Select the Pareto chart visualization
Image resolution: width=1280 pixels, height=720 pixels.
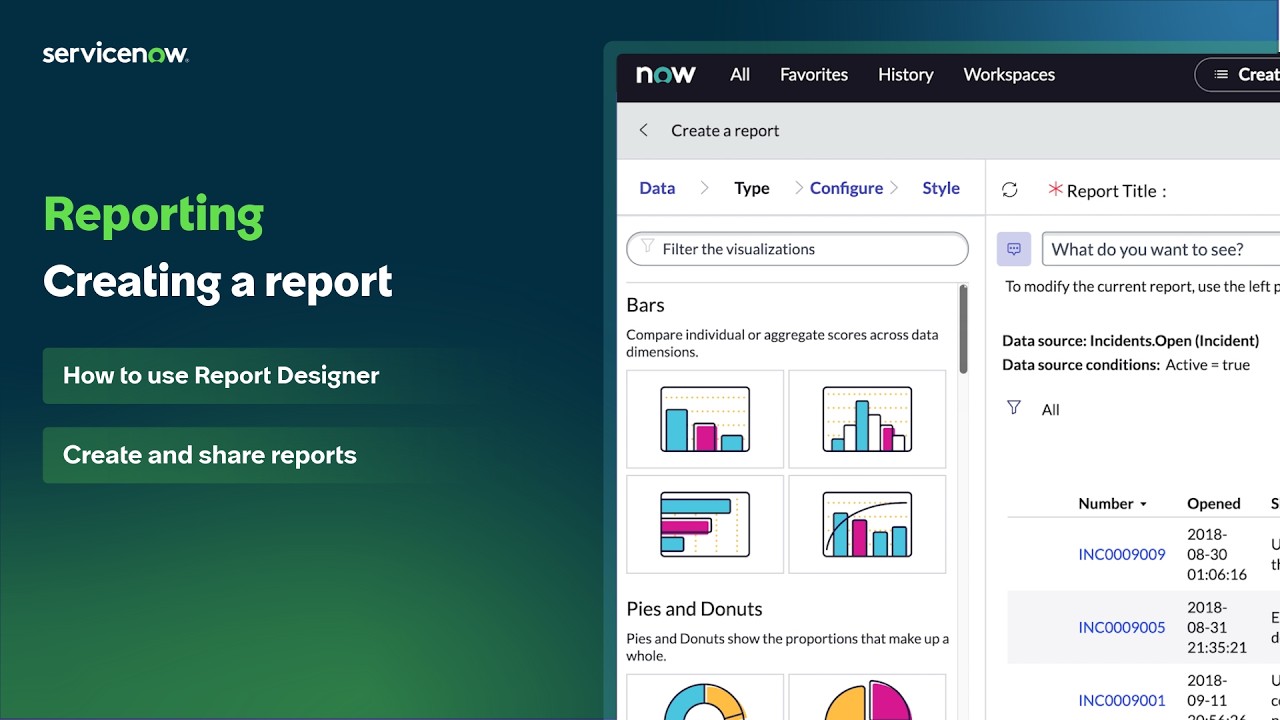coord(867,524)
